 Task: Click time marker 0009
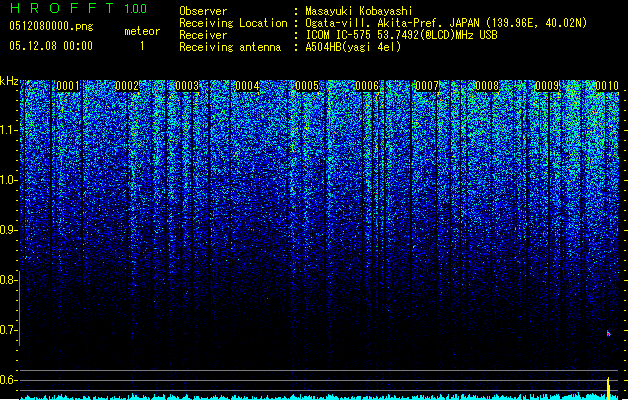click(x=548, y=86)
